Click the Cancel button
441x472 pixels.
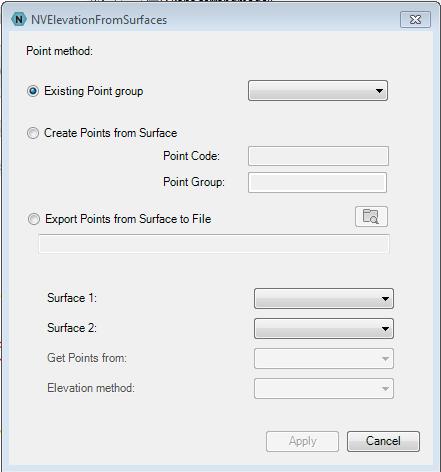[383, 441]
